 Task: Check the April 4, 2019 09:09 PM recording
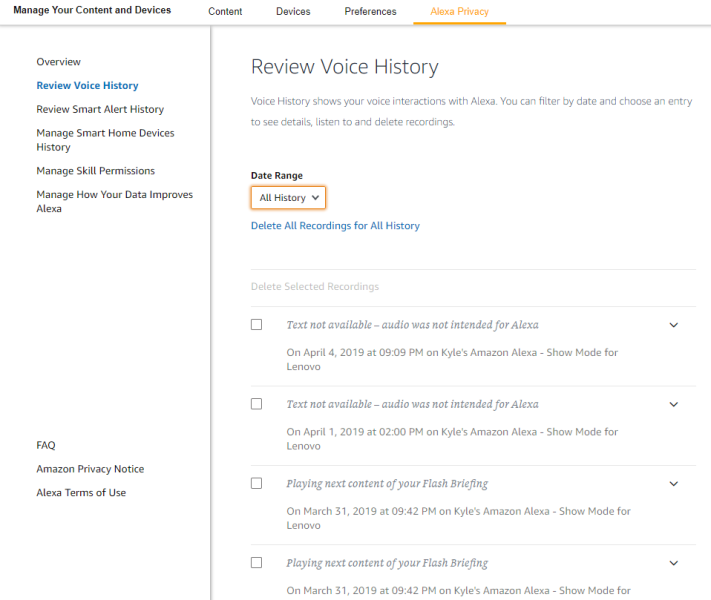[x=257, y=325]
